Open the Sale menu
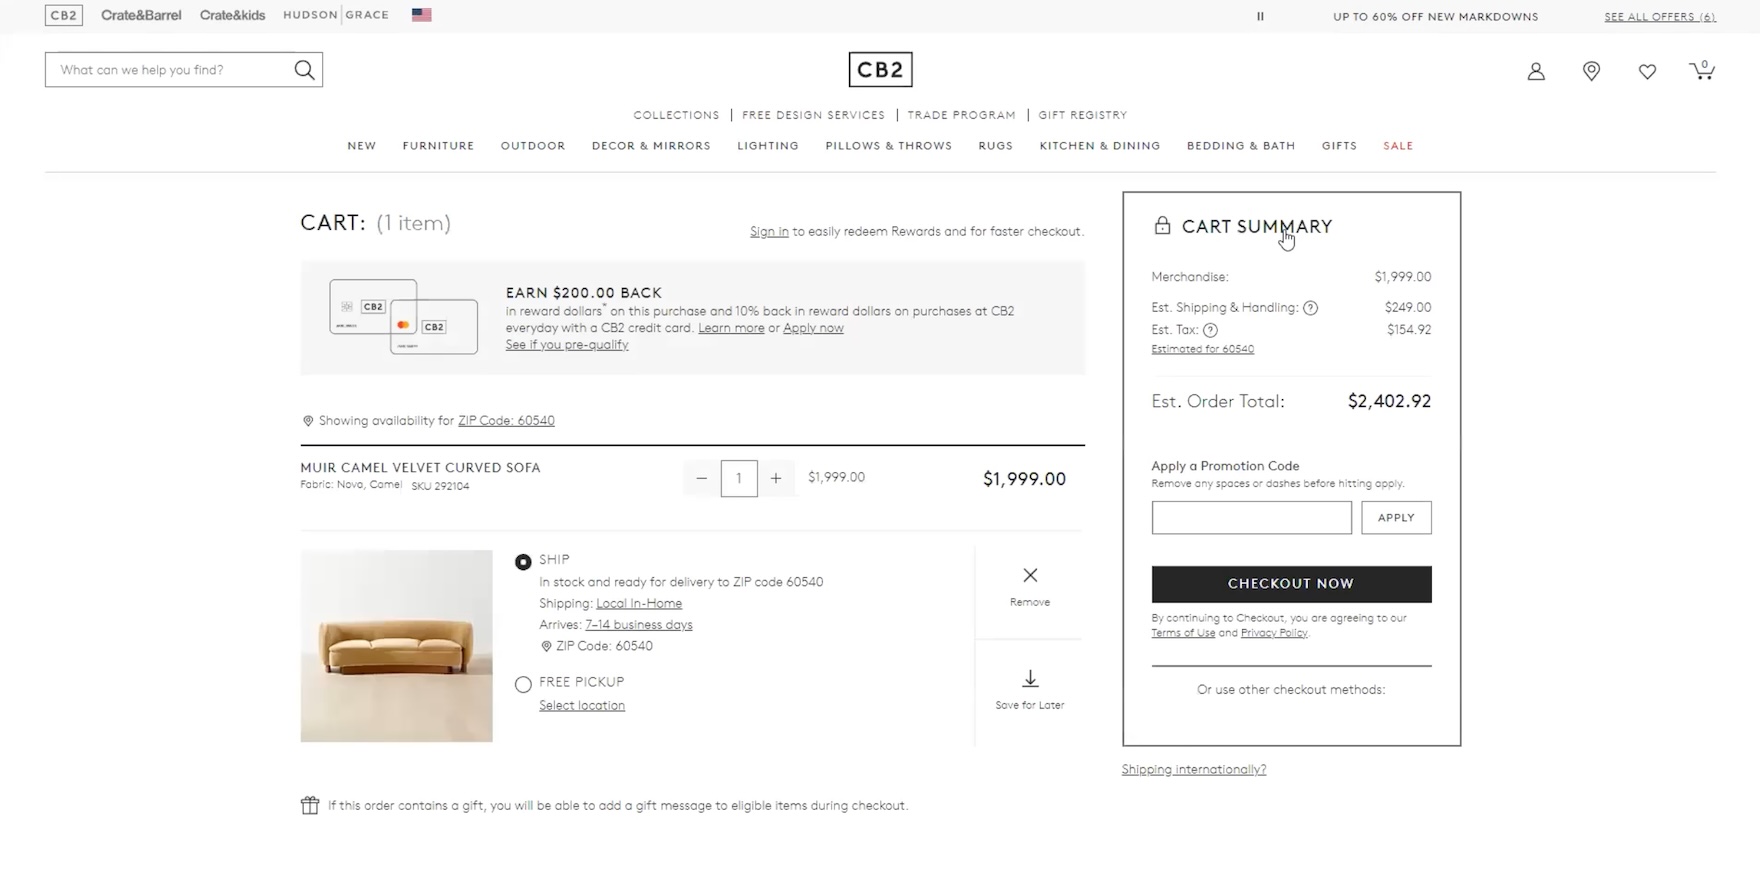Viewport: 1760px width, 870px height. click(1398, 146)
